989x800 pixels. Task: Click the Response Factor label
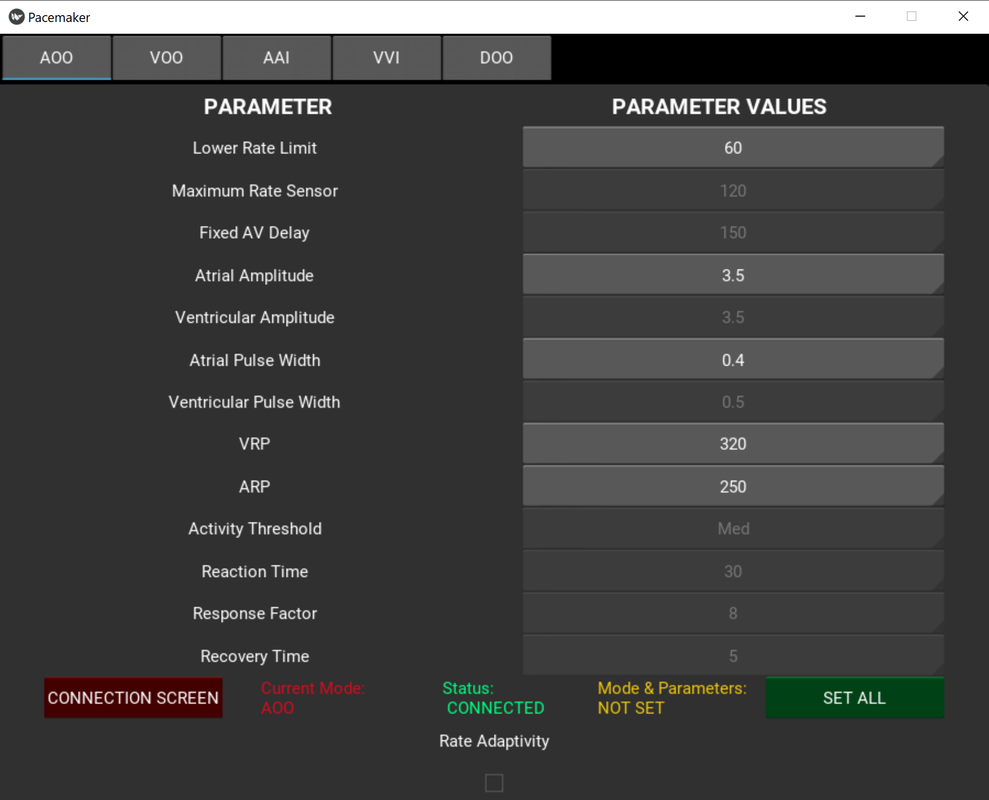pos(255,613)
